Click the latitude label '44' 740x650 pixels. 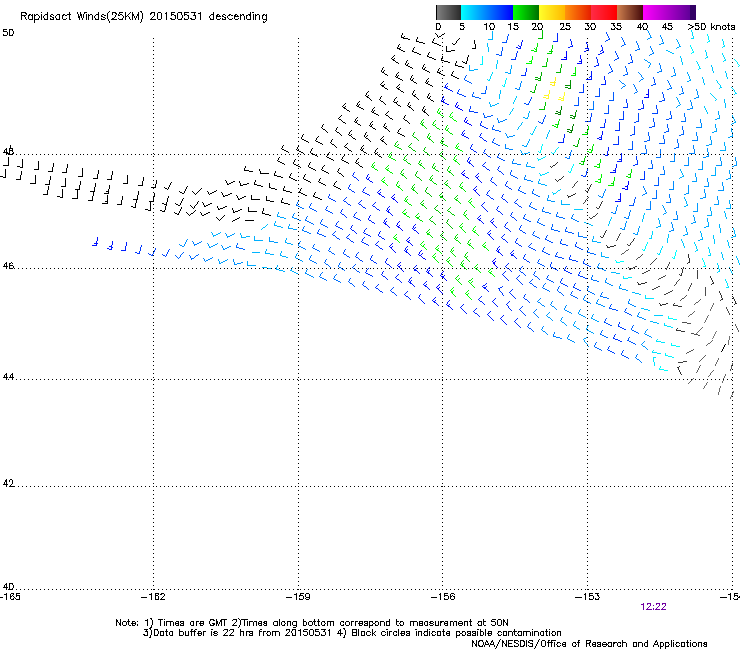[8, 377]
